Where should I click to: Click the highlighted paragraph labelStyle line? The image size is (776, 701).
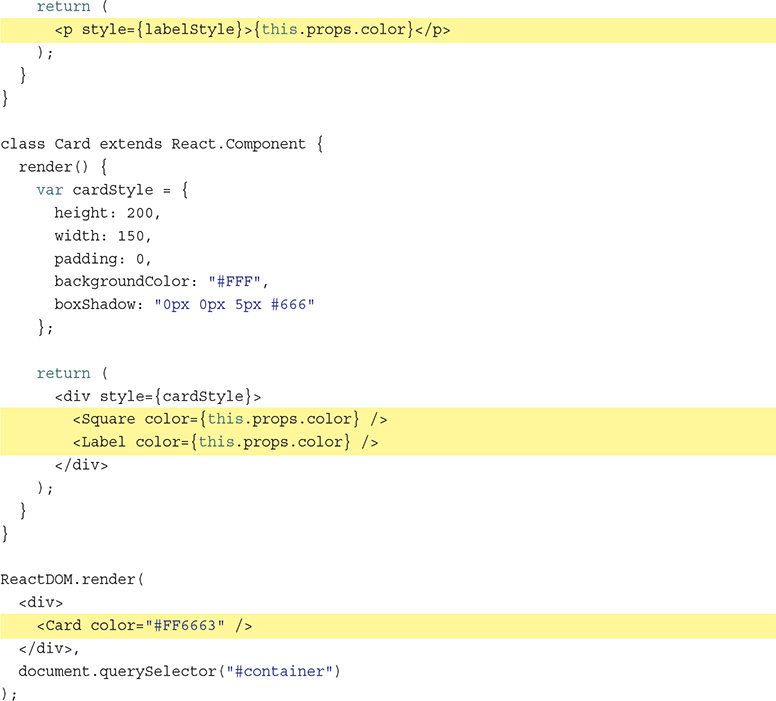pos(252,30)
